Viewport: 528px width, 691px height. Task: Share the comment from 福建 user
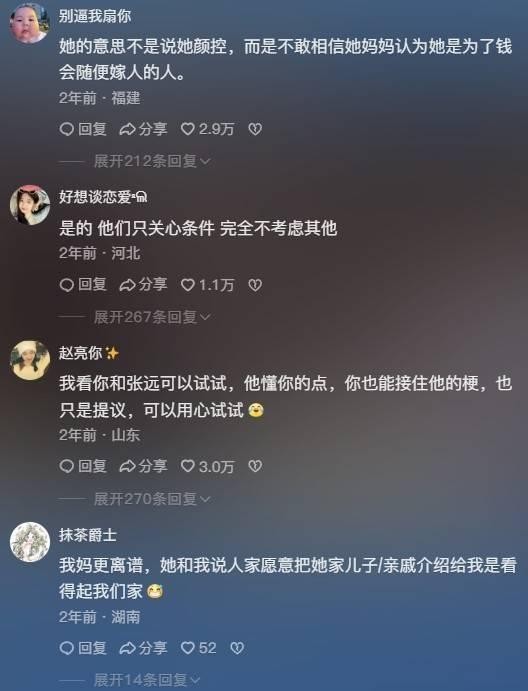[143, 129]
